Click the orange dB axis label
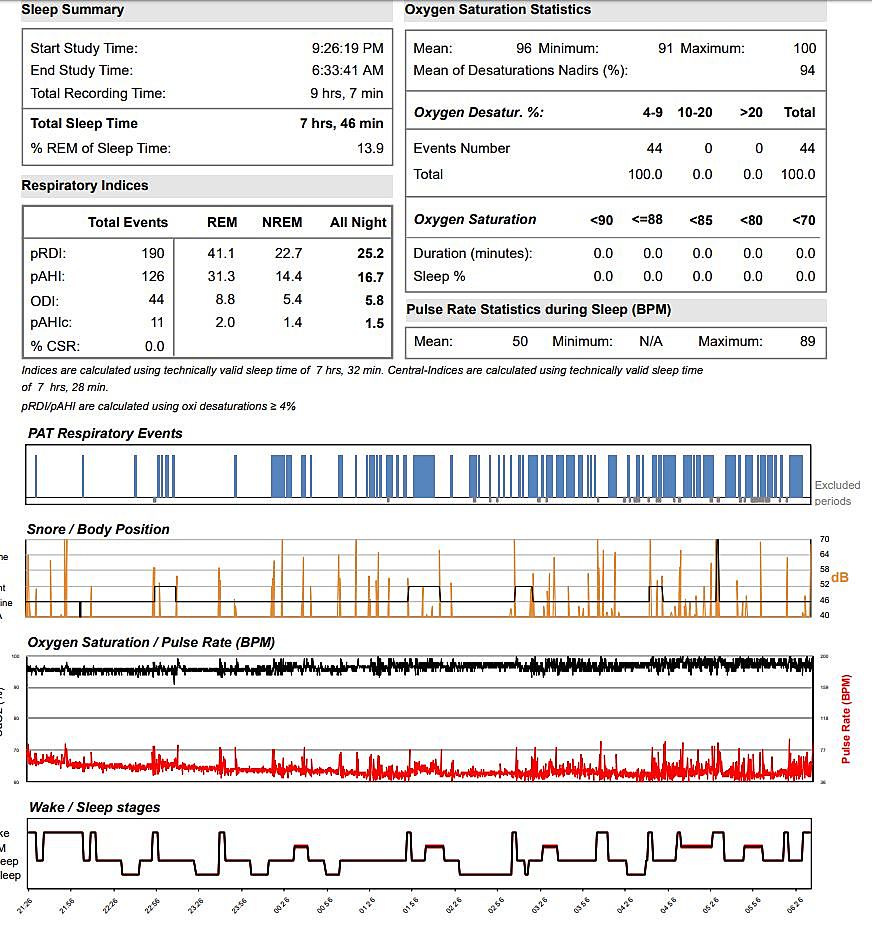The height and width of the screenshot is (930, 872). click(839, 578)
